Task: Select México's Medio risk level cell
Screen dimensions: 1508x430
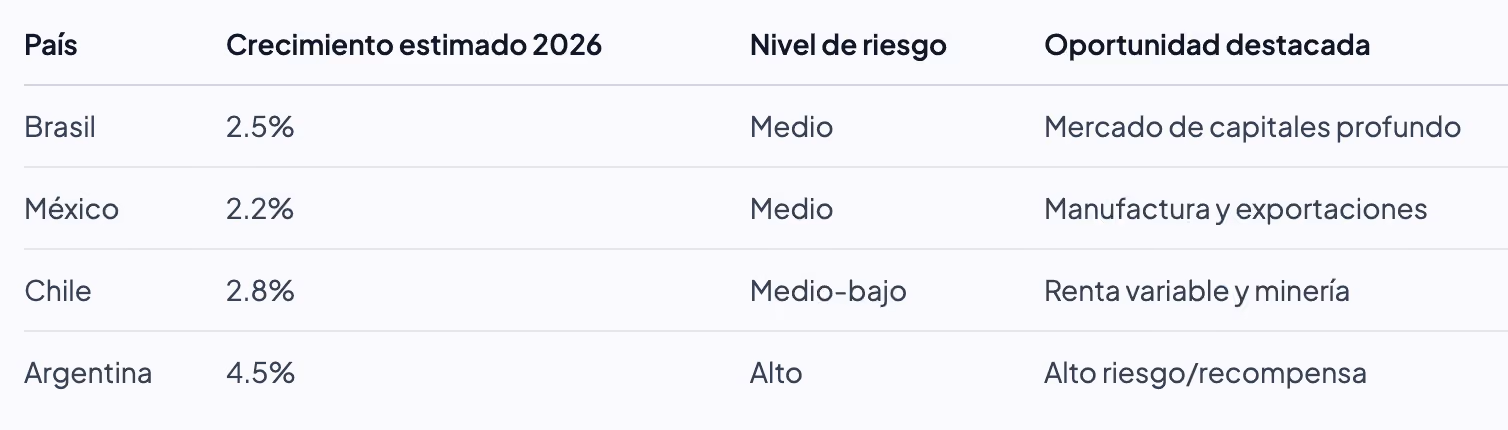Action: coord(791,209)
